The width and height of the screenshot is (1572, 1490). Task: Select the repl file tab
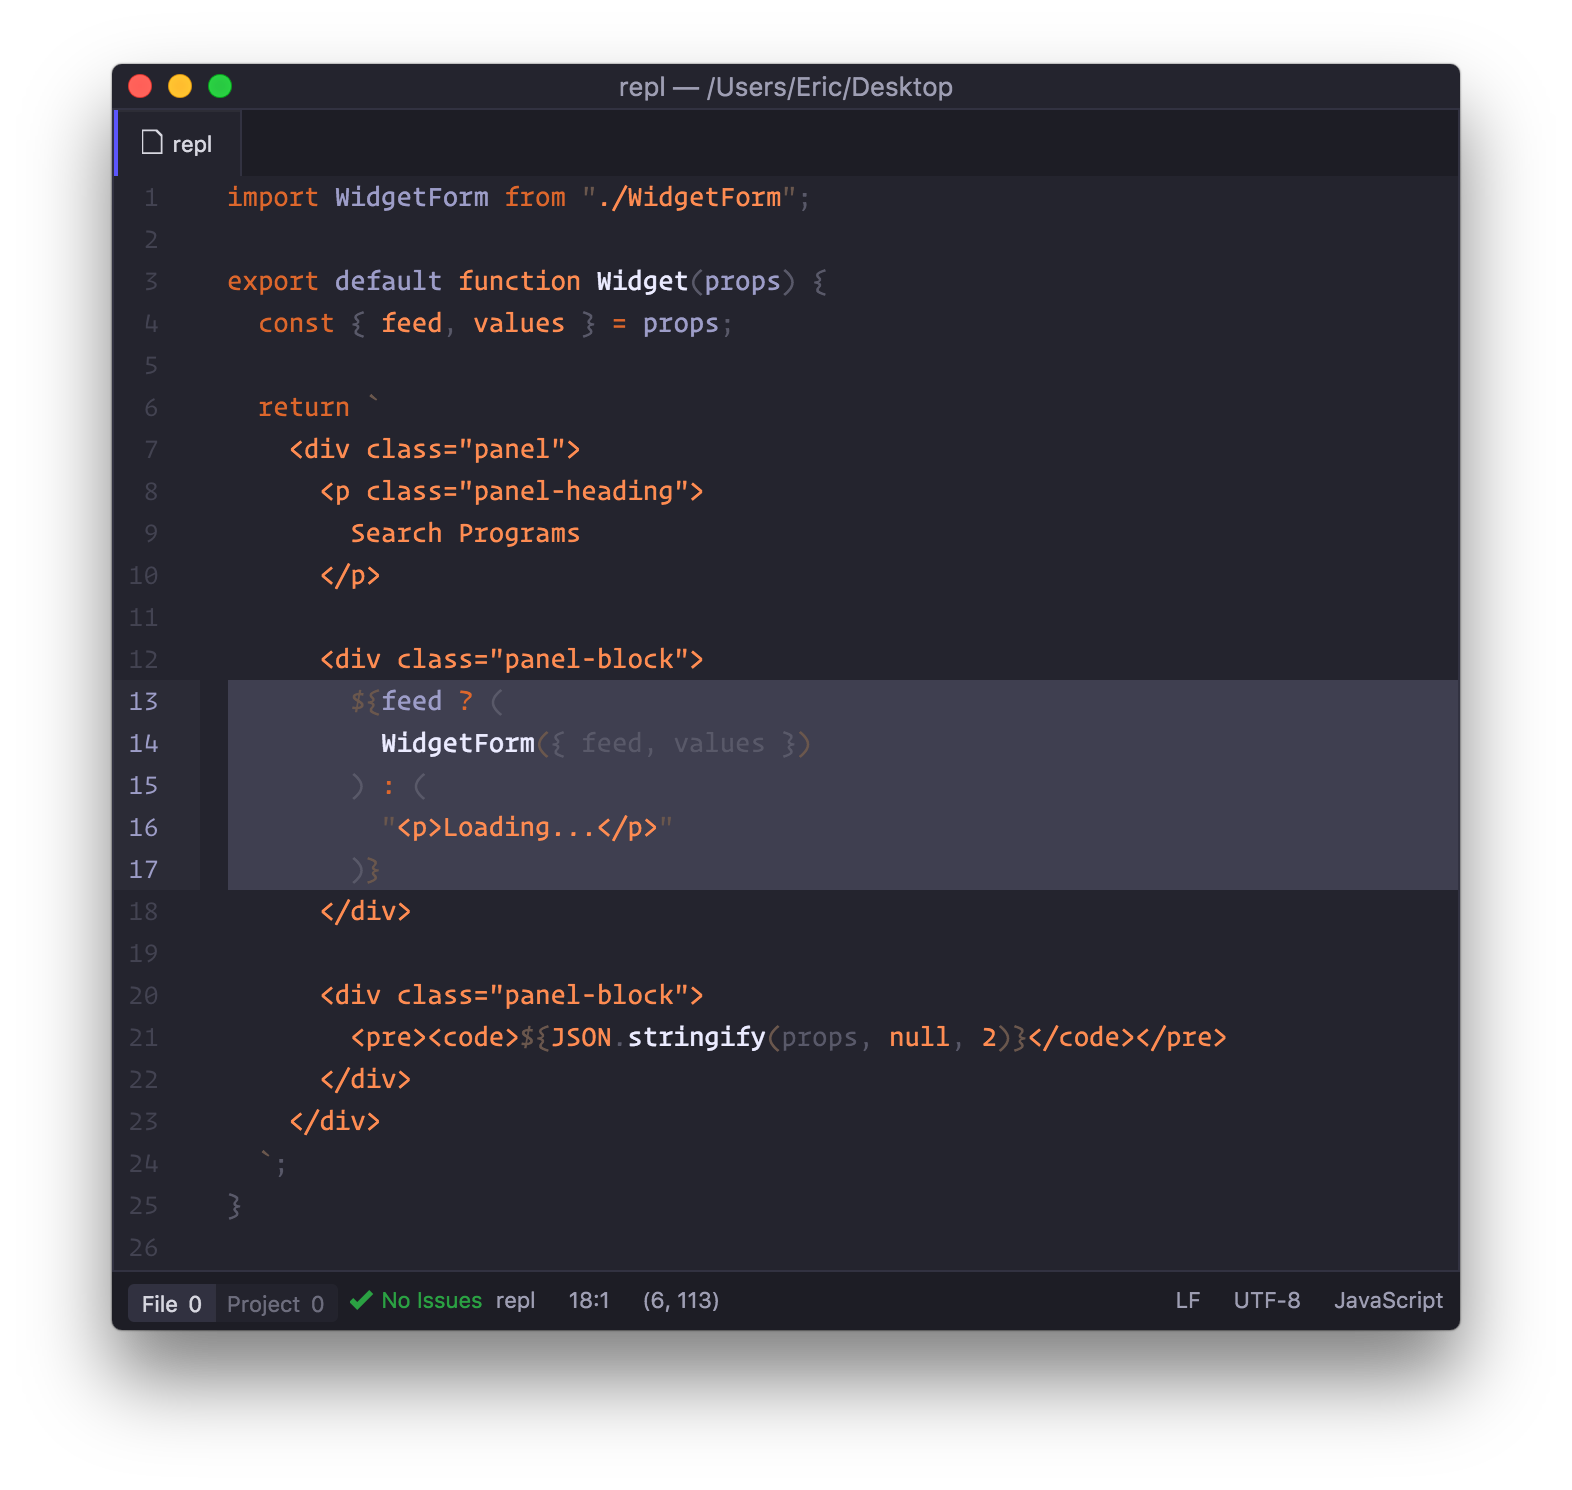(178, 144)
